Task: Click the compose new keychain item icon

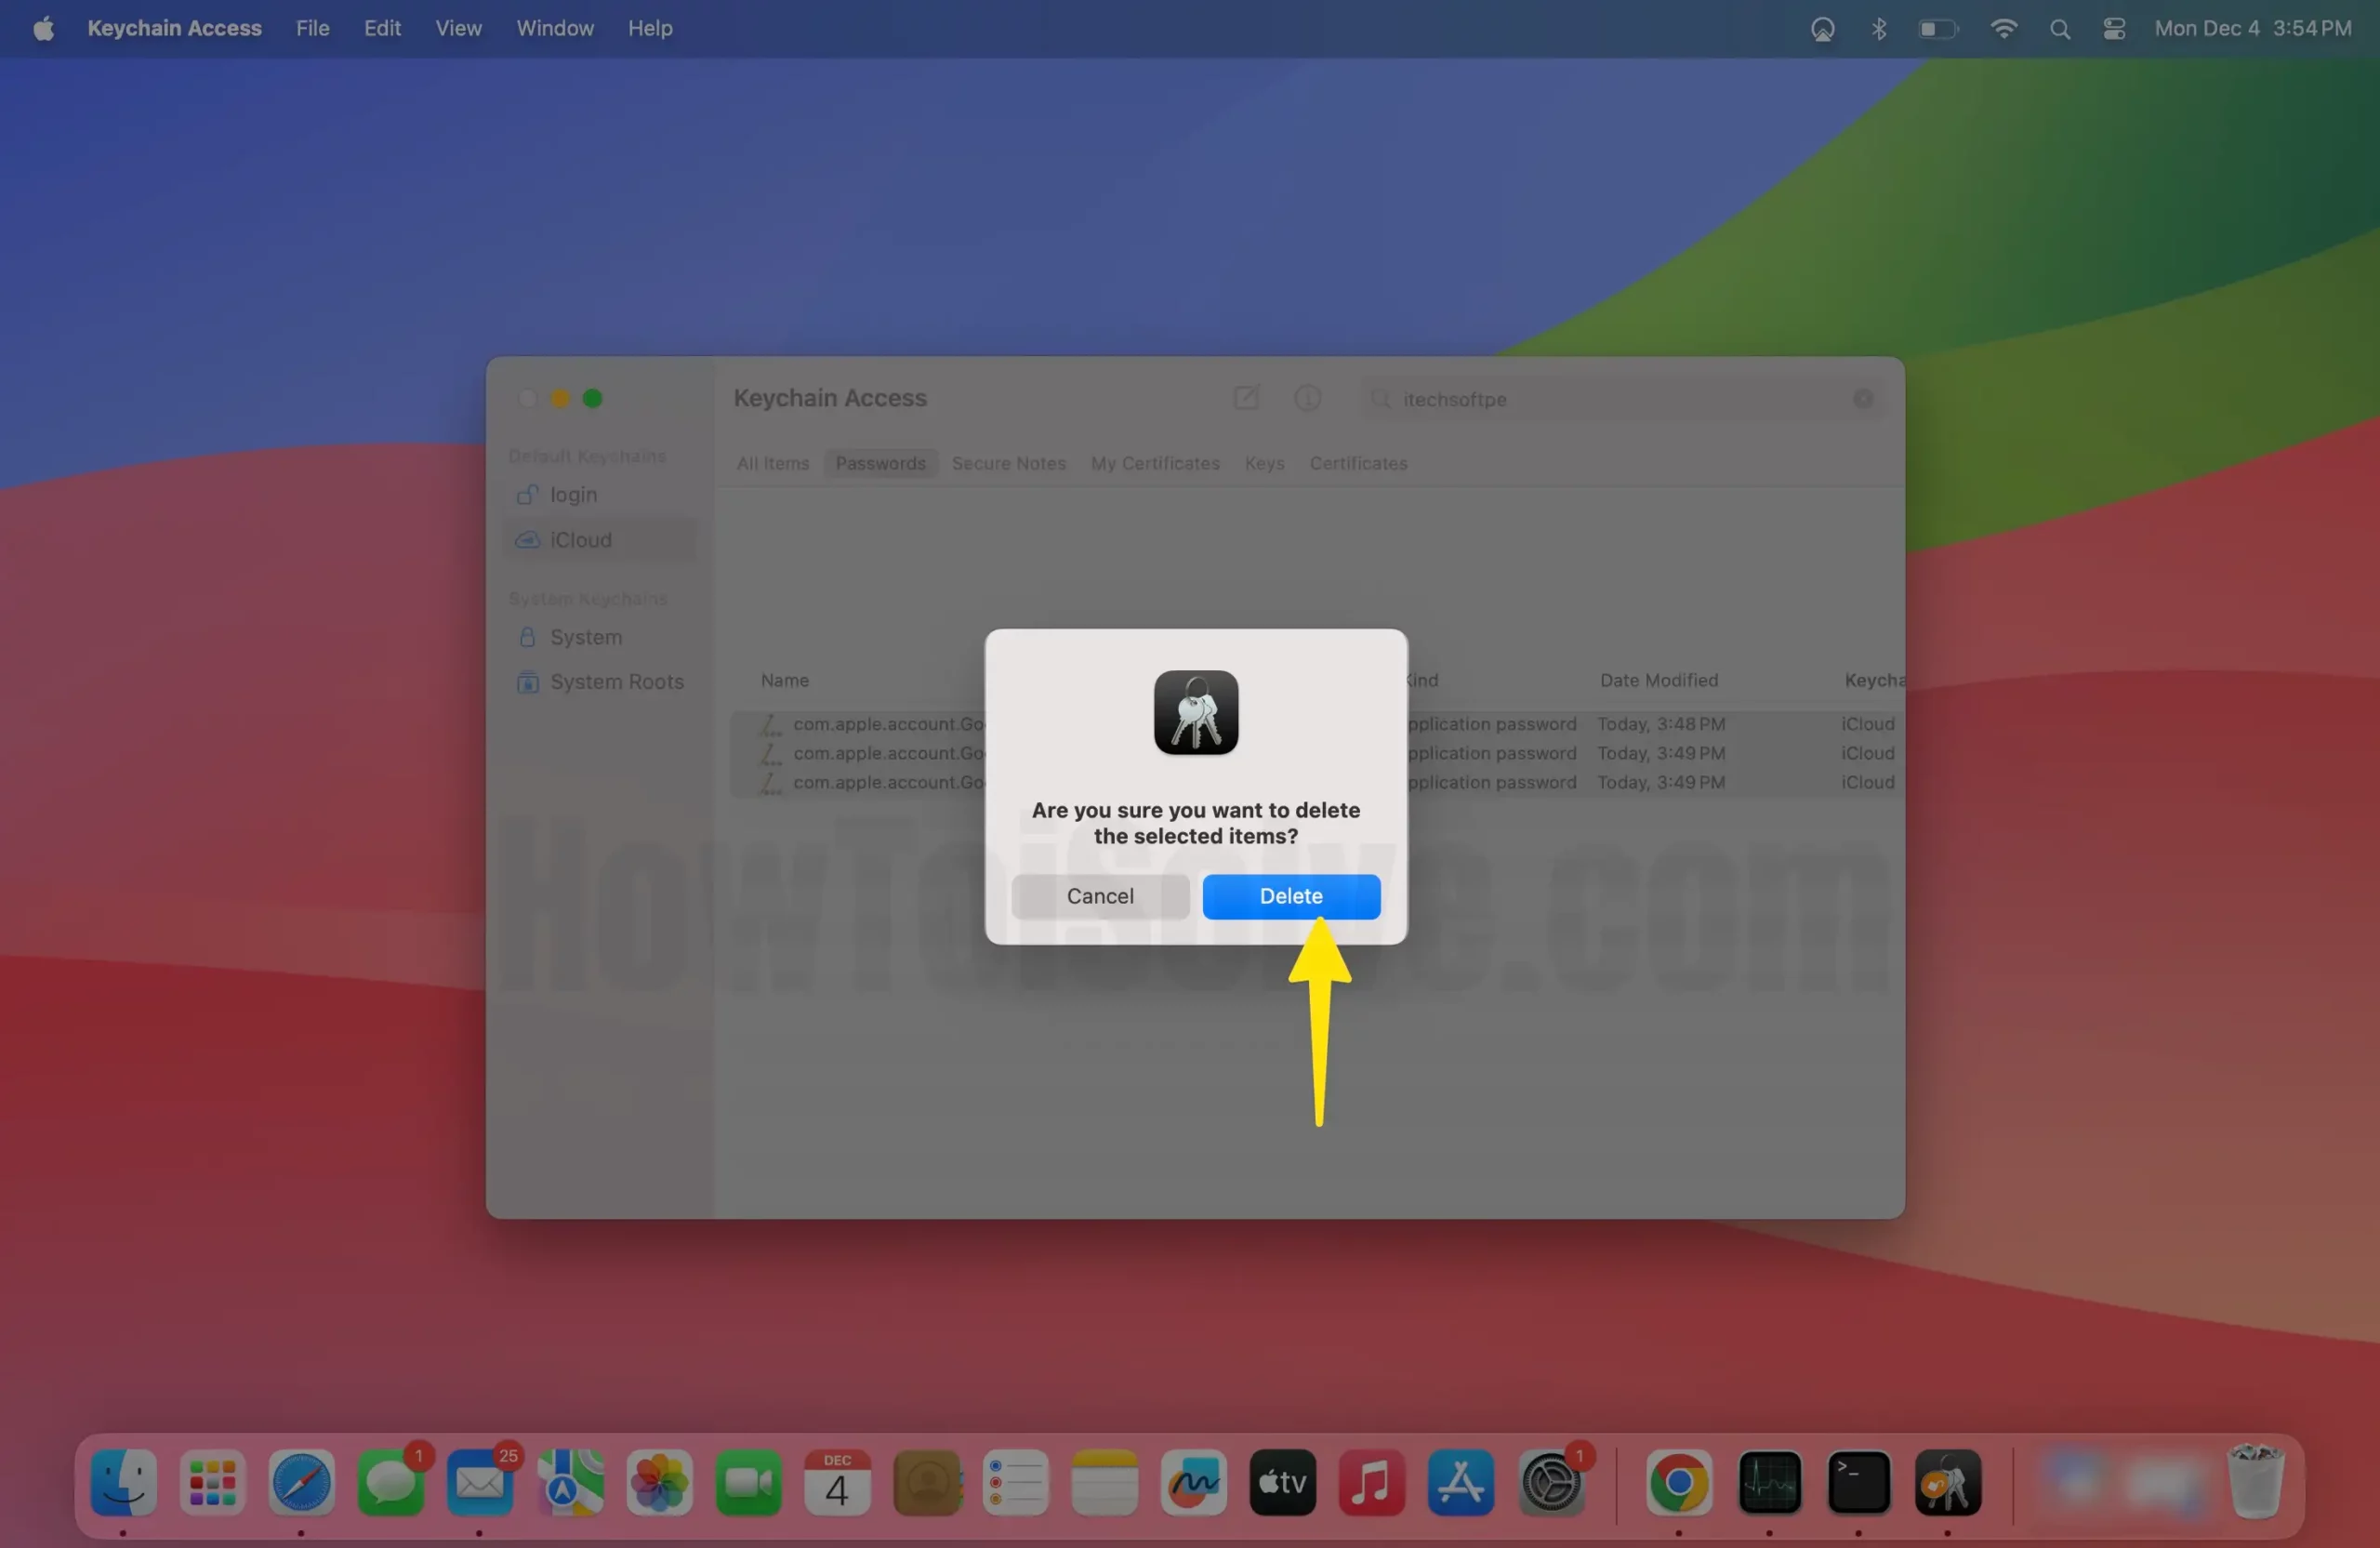Action: (x=1245, y=398)
